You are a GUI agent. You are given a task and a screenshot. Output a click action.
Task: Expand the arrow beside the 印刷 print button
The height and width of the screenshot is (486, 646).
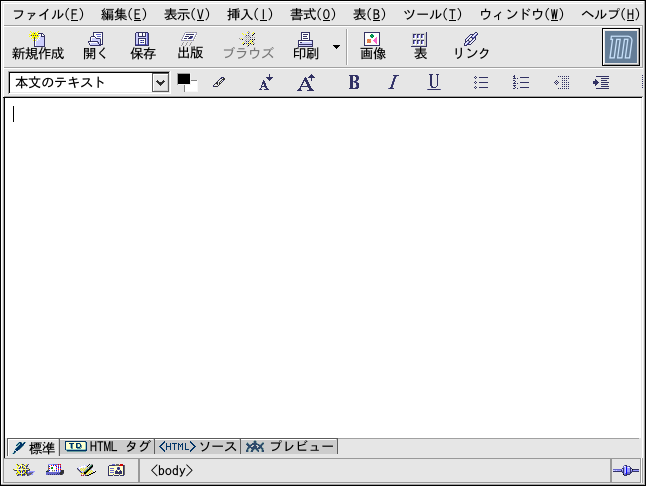point(336,46)
